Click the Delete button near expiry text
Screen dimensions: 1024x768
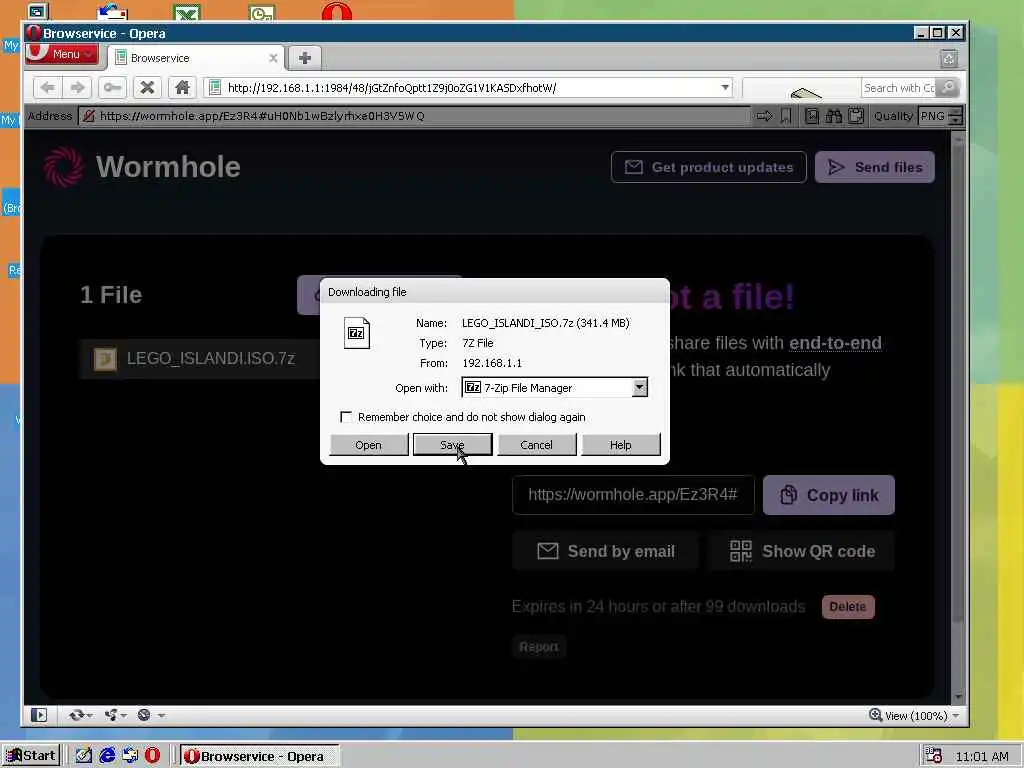848,607
